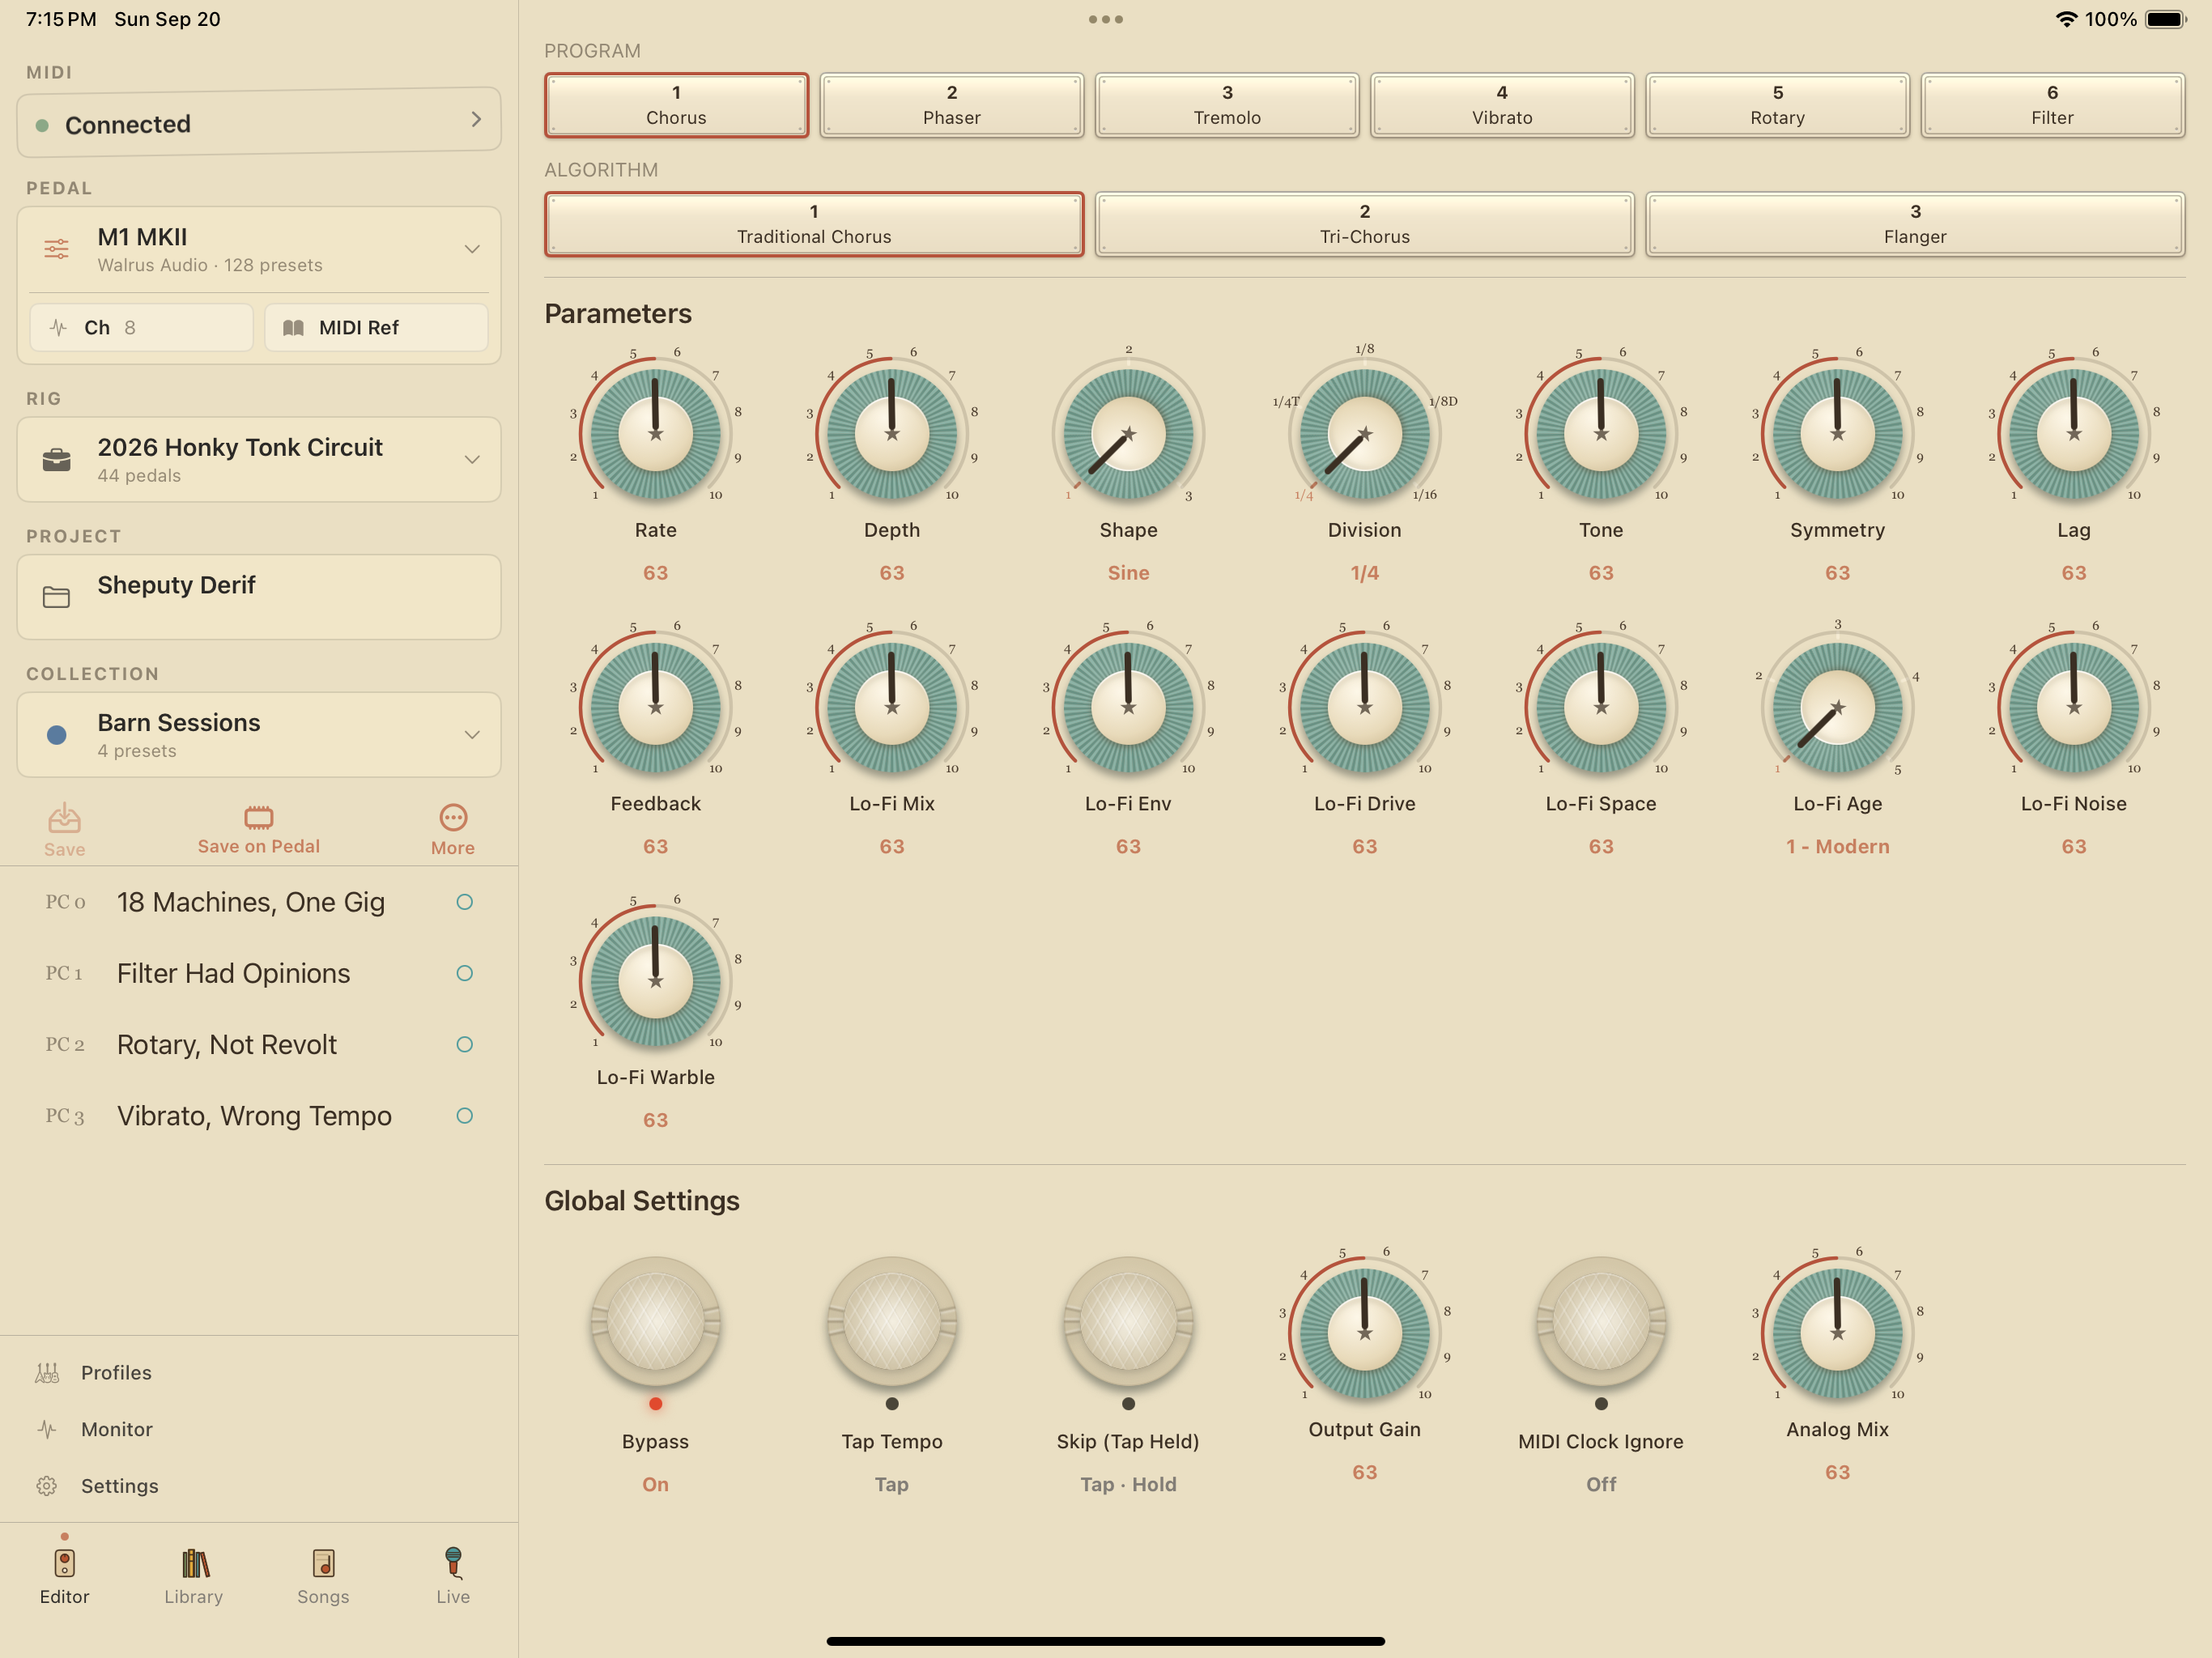Tap the Skip (Tap Held) footswitch
Viewport: 2212px width, 1658px height.
tap(1128, 1320)
